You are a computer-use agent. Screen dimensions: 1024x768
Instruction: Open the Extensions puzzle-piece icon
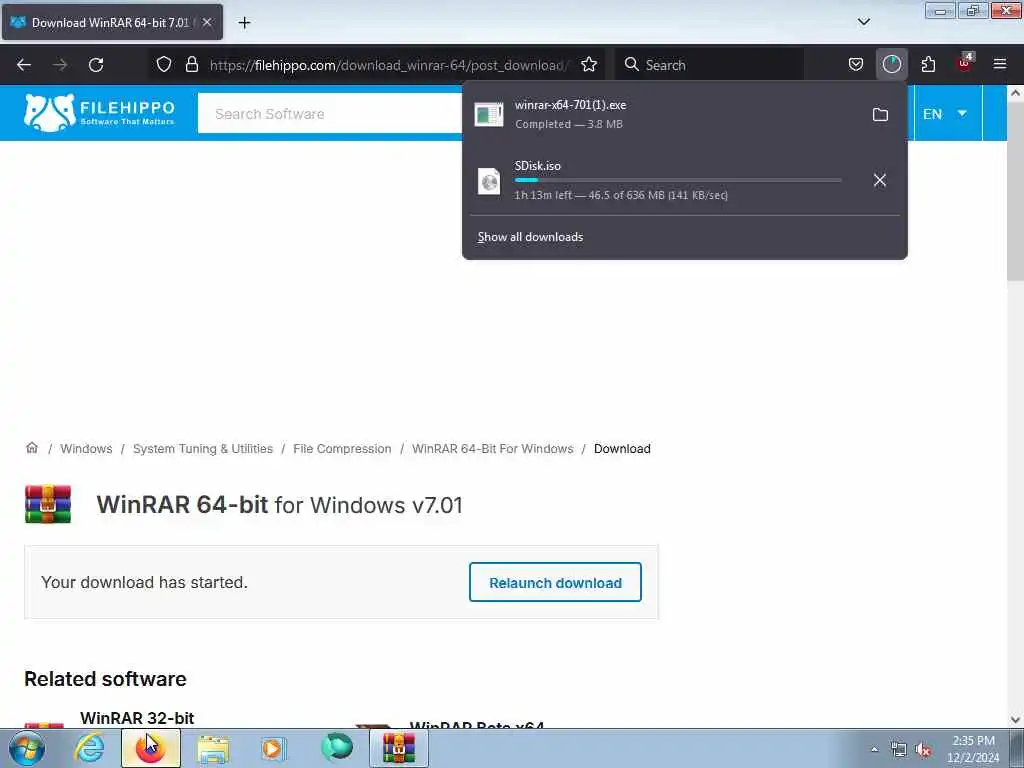928,65
